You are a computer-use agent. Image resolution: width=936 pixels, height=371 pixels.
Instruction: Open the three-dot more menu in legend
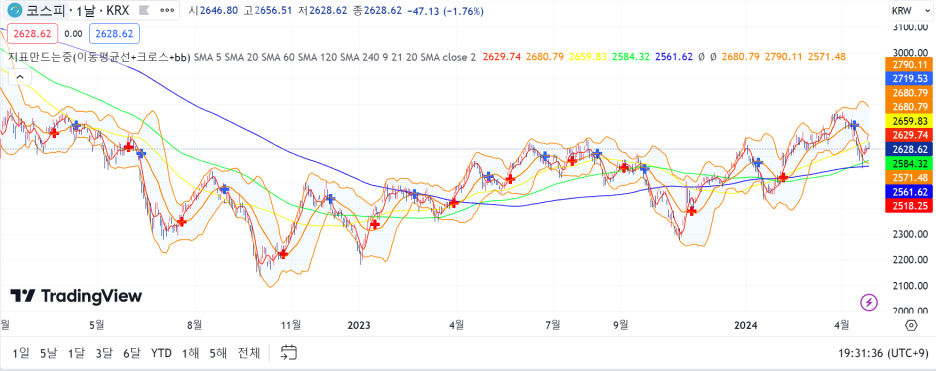167,11
